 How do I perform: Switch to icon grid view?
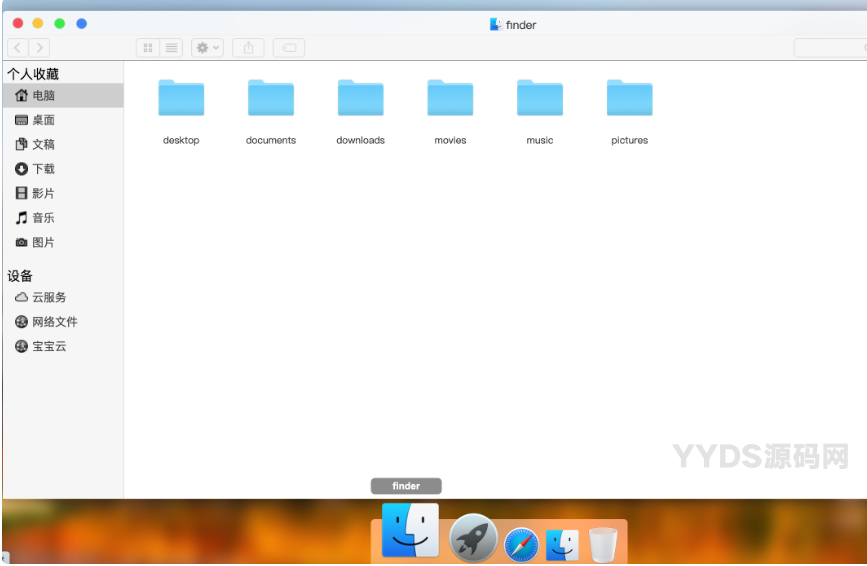[148, 48]
